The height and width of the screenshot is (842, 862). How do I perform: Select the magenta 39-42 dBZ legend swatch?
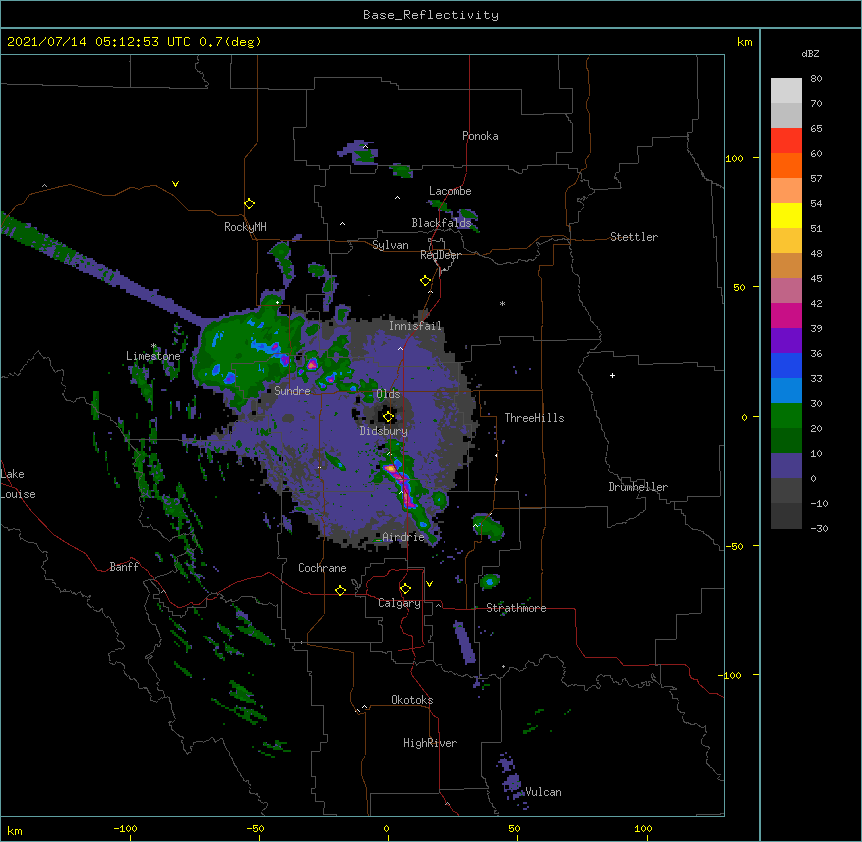[x=786, y=315]
